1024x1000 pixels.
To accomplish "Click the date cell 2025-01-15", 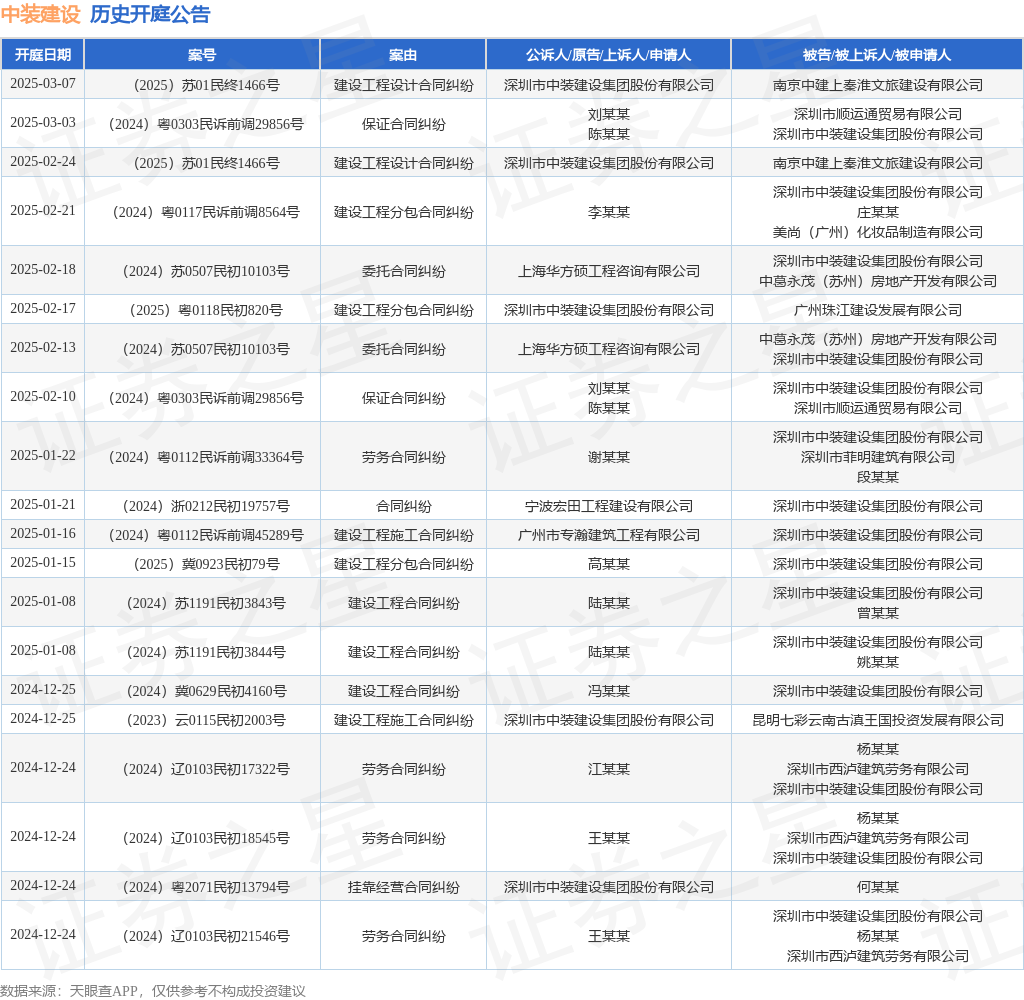I will [x=42, y=562].
